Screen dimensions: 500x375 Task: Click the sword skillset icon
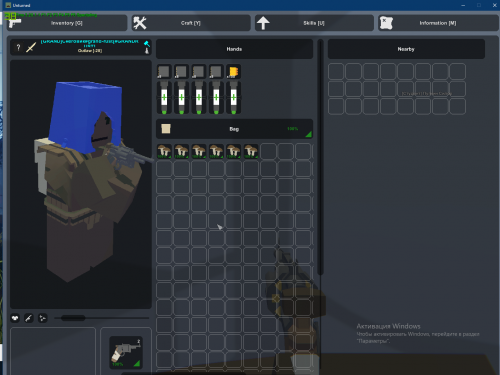31,47
